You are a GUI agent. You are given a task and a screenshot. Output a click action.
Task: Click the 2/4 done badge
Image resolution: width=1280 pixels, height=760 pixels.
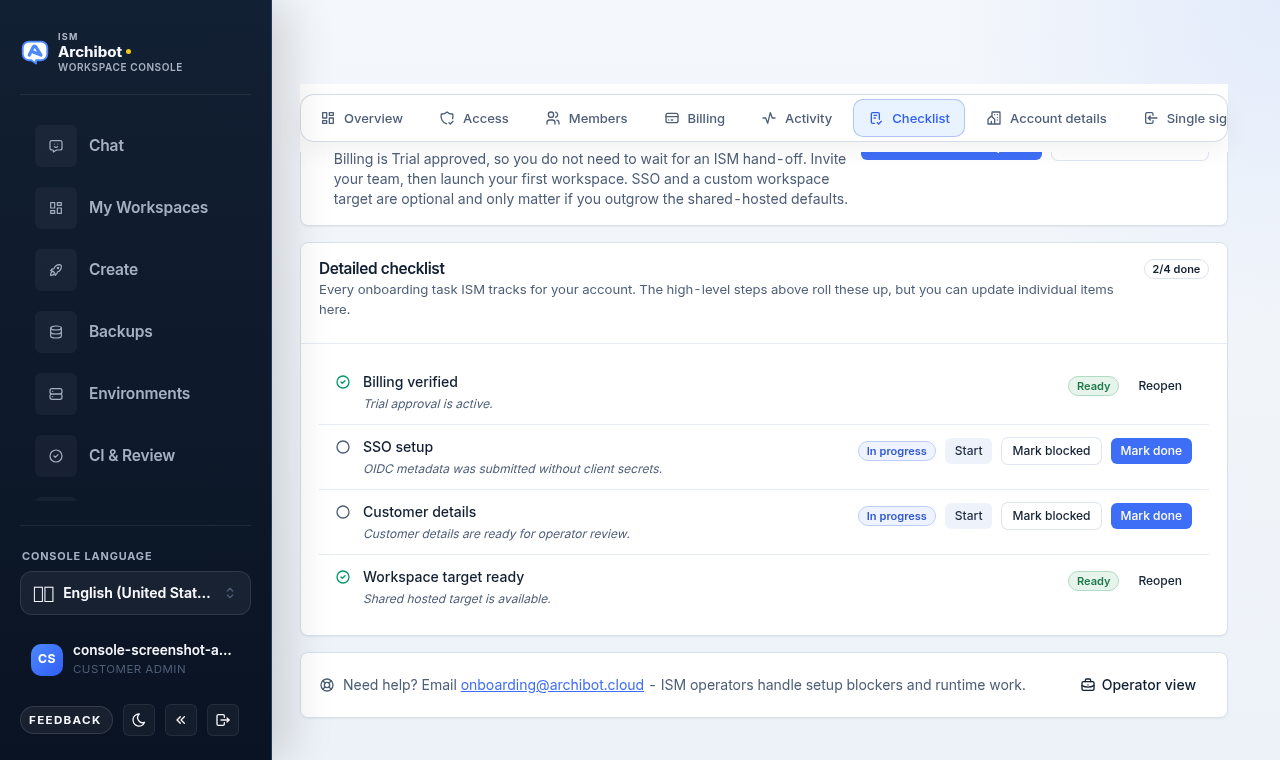point(1176,269)
